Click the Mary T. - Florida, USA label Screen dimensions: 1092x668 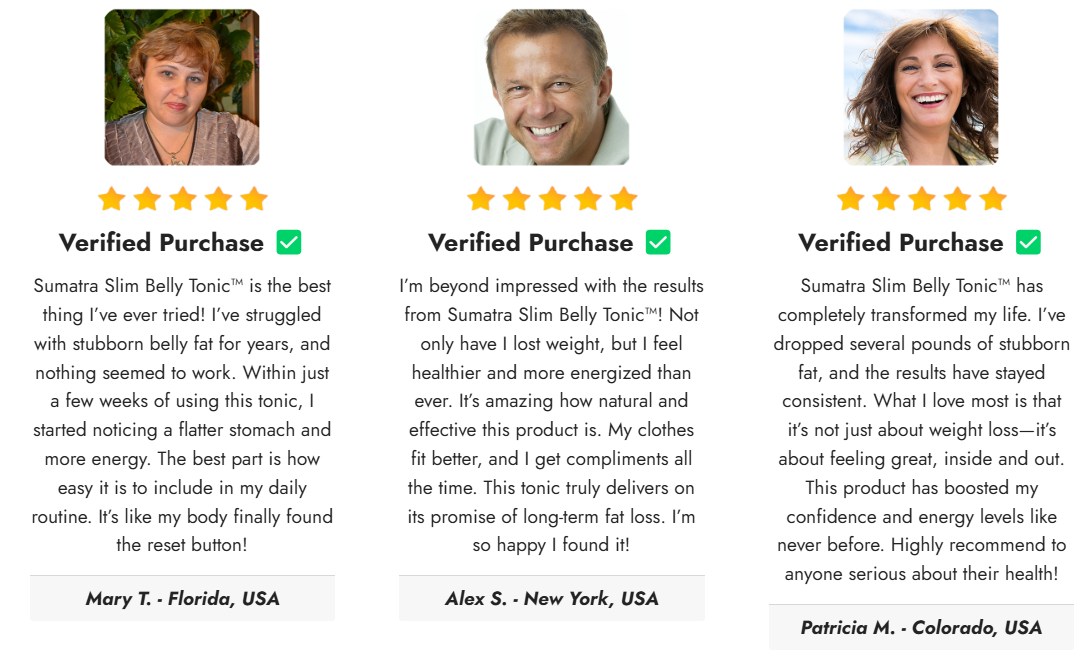tap(182, 598)
